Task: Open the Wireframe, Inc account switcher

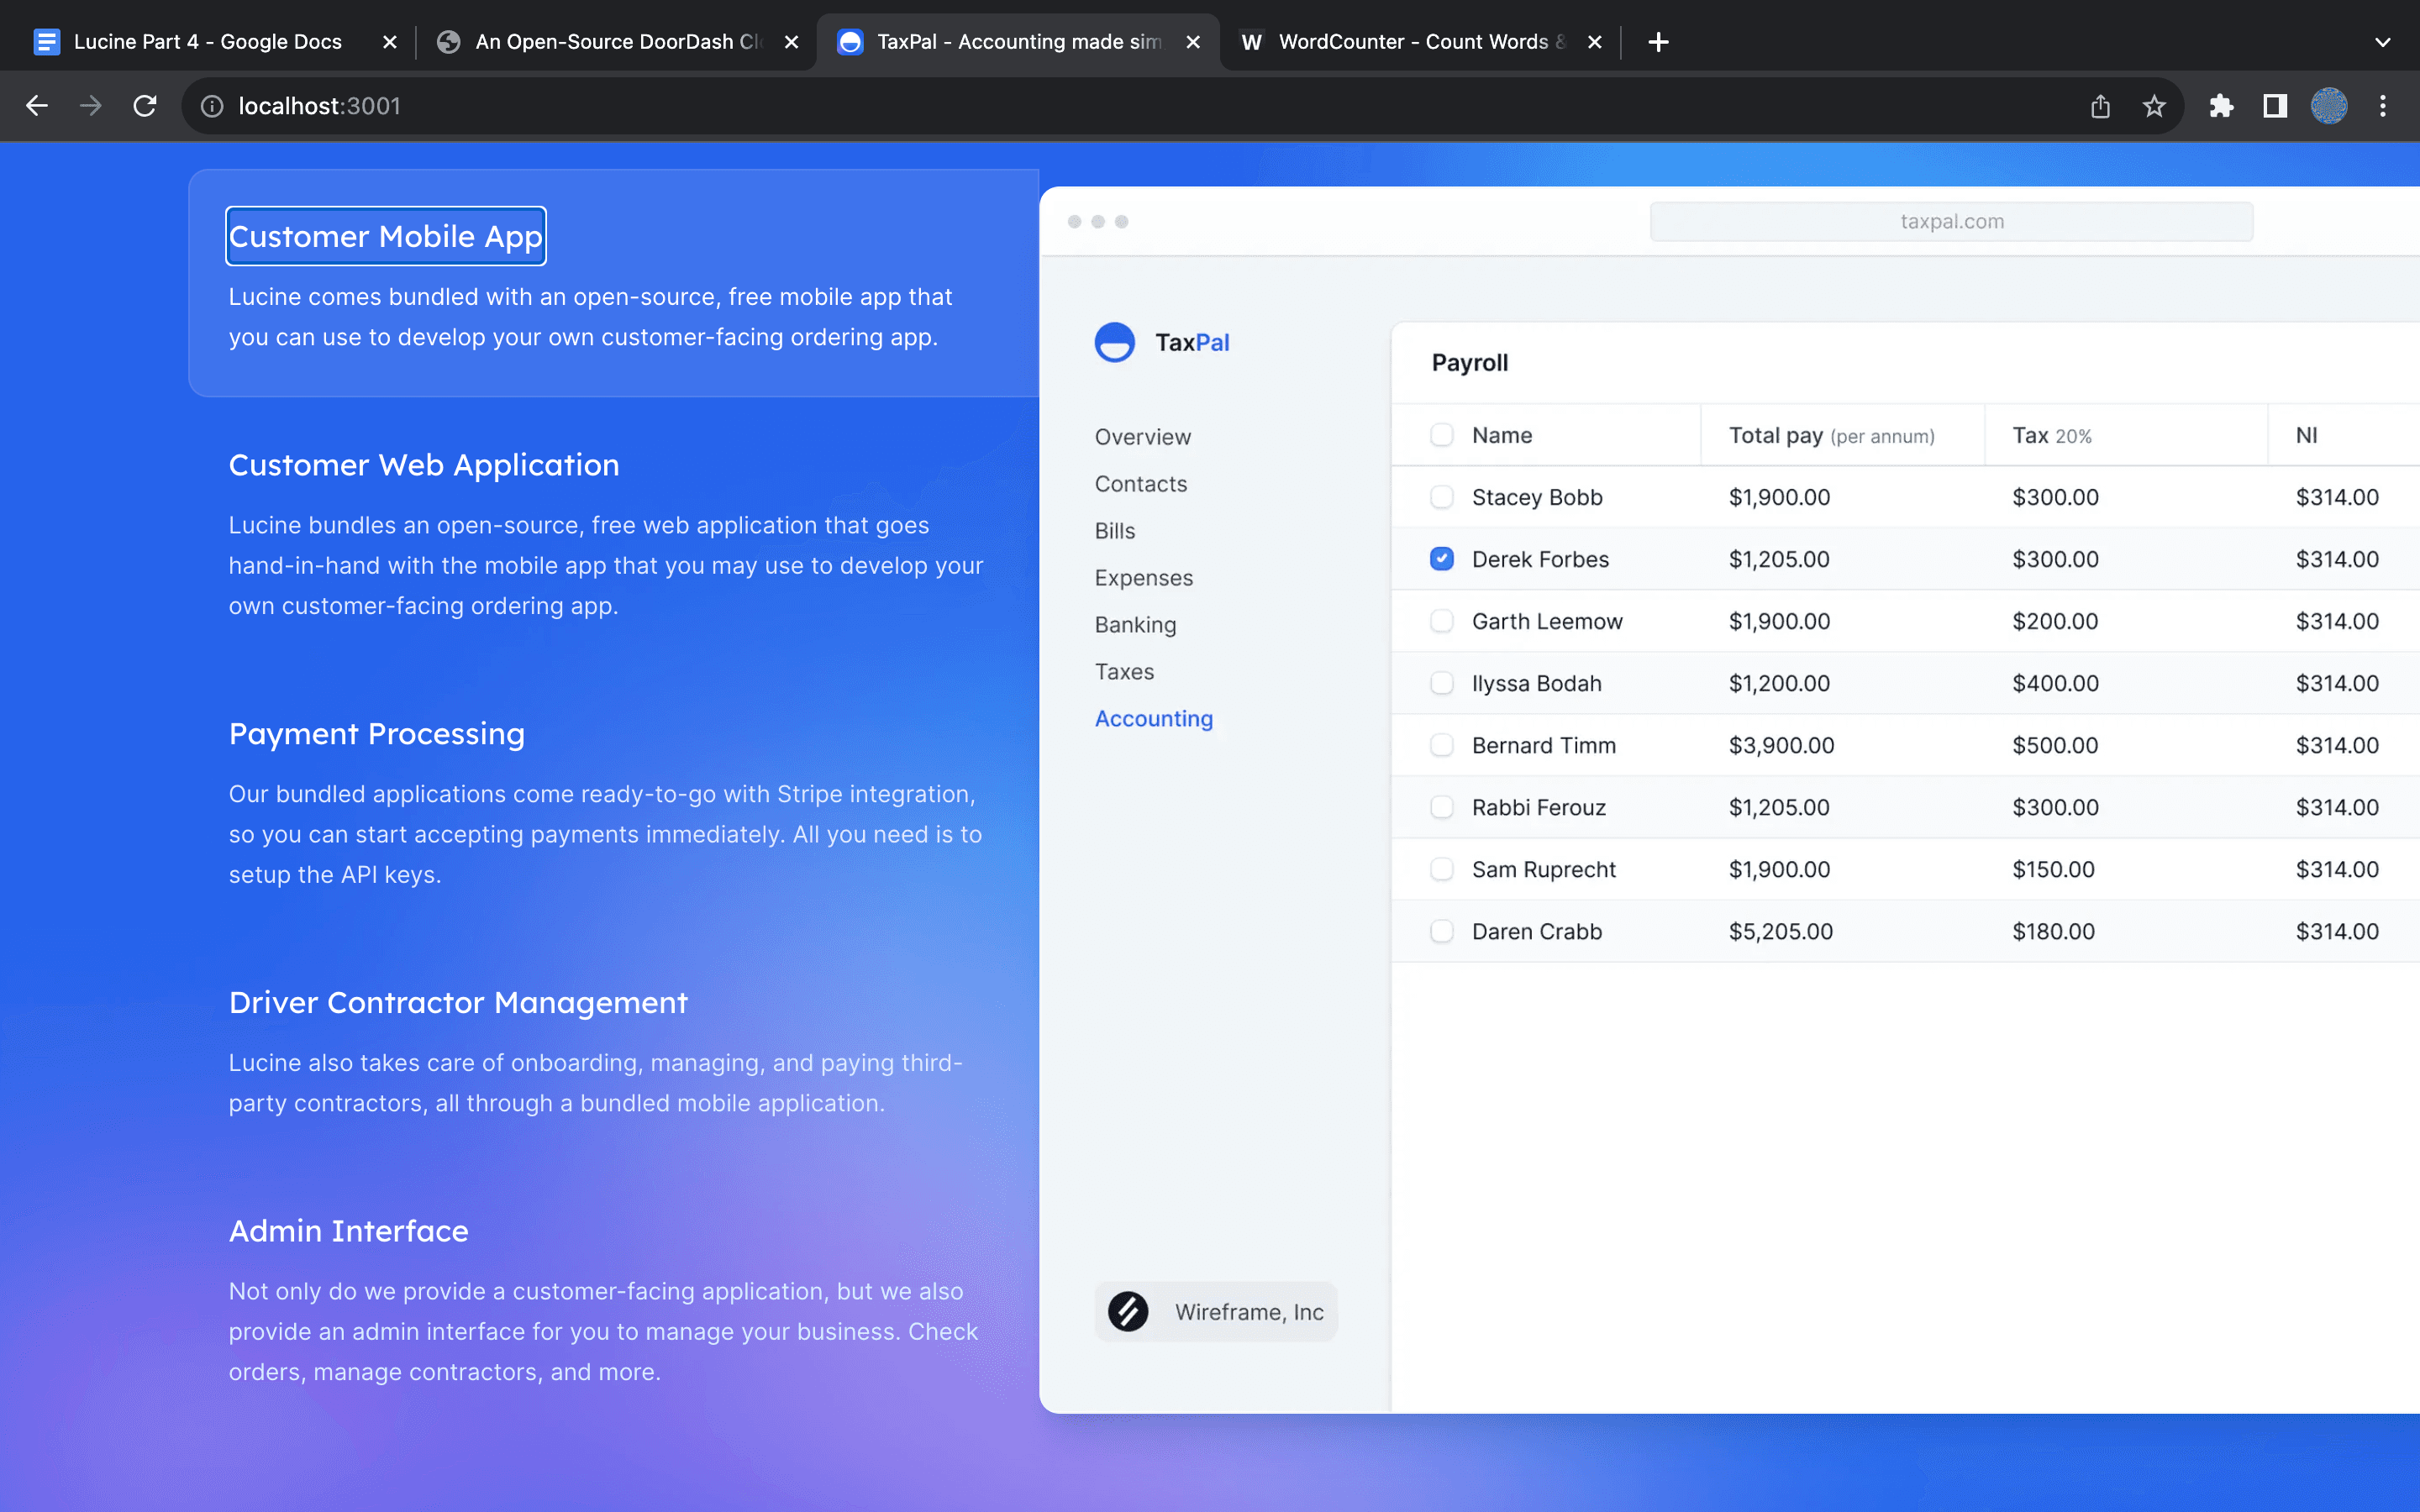Action: (1215, 1312)
